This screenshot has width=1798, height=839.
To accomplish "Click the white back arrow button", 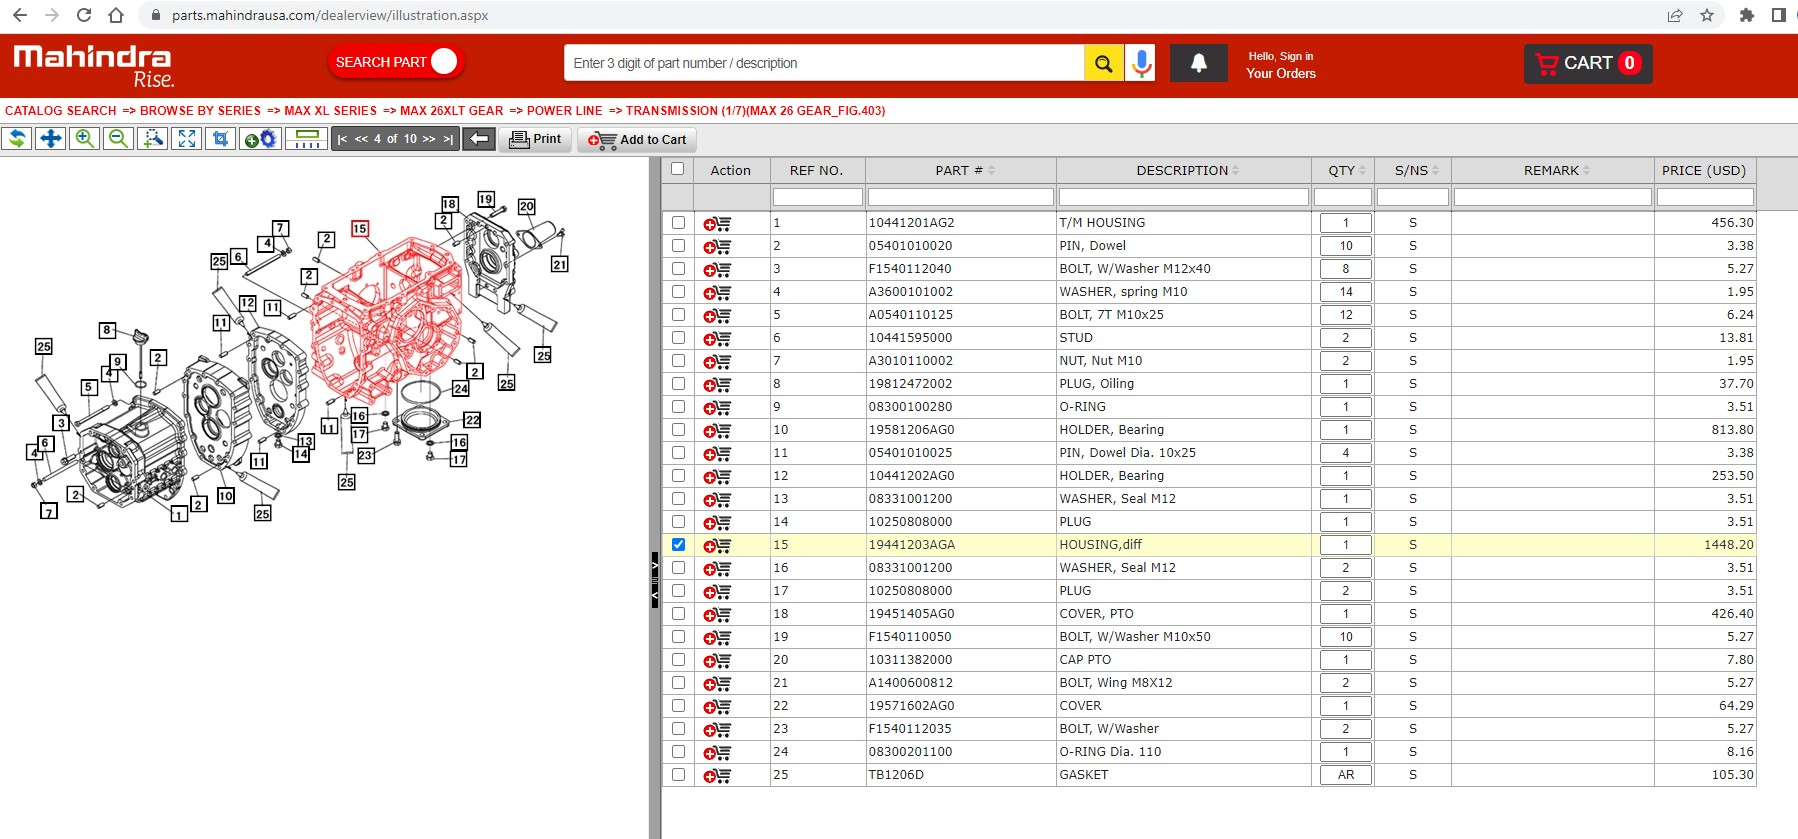I will point(479,139).
